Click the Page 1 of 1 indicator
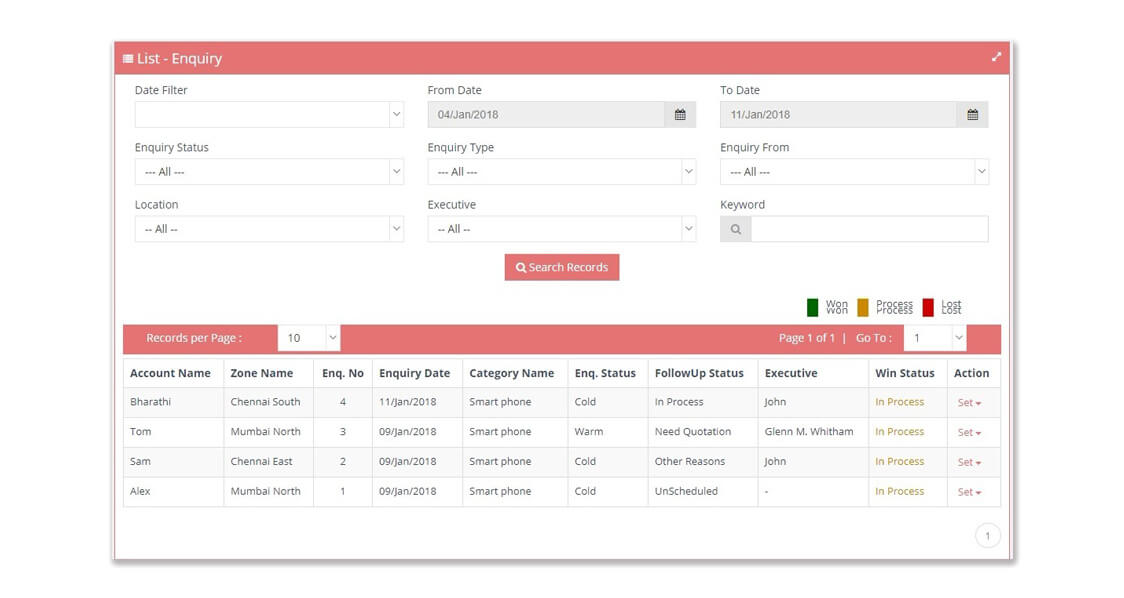1124x598 pixels. [x=806, y=338]
